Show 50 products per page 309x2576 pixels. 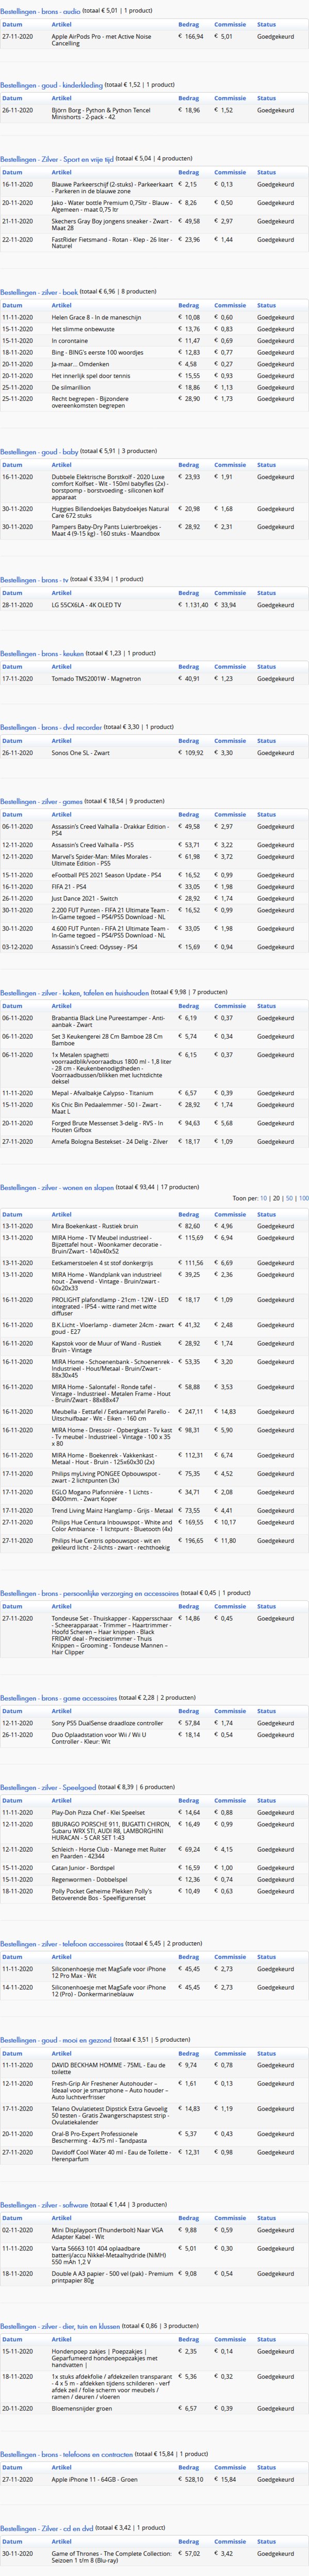(x=289, y=1198)
